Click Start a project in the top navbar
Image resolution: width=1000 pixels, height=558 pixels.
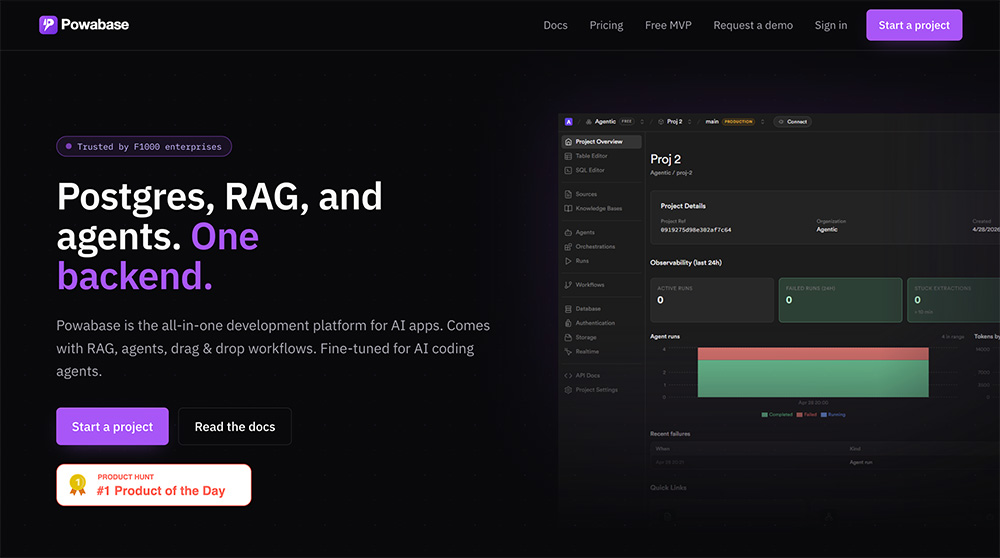(x=914, y=25)
